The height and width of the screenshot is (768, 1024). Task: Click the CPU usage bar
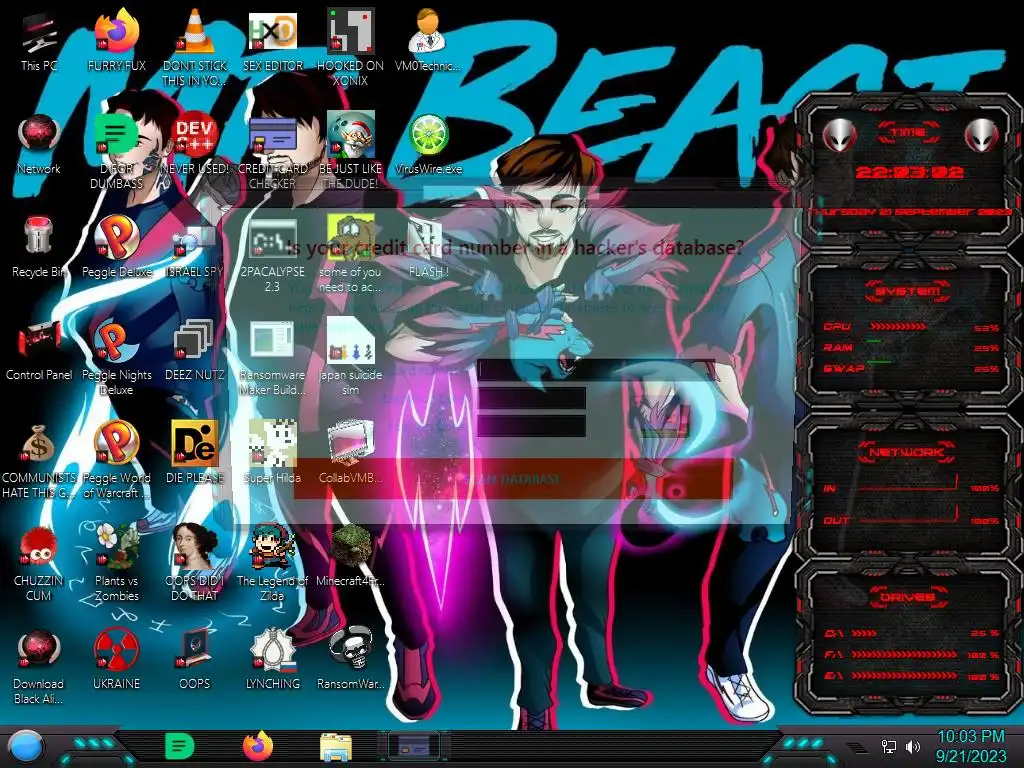pos(898,326)
